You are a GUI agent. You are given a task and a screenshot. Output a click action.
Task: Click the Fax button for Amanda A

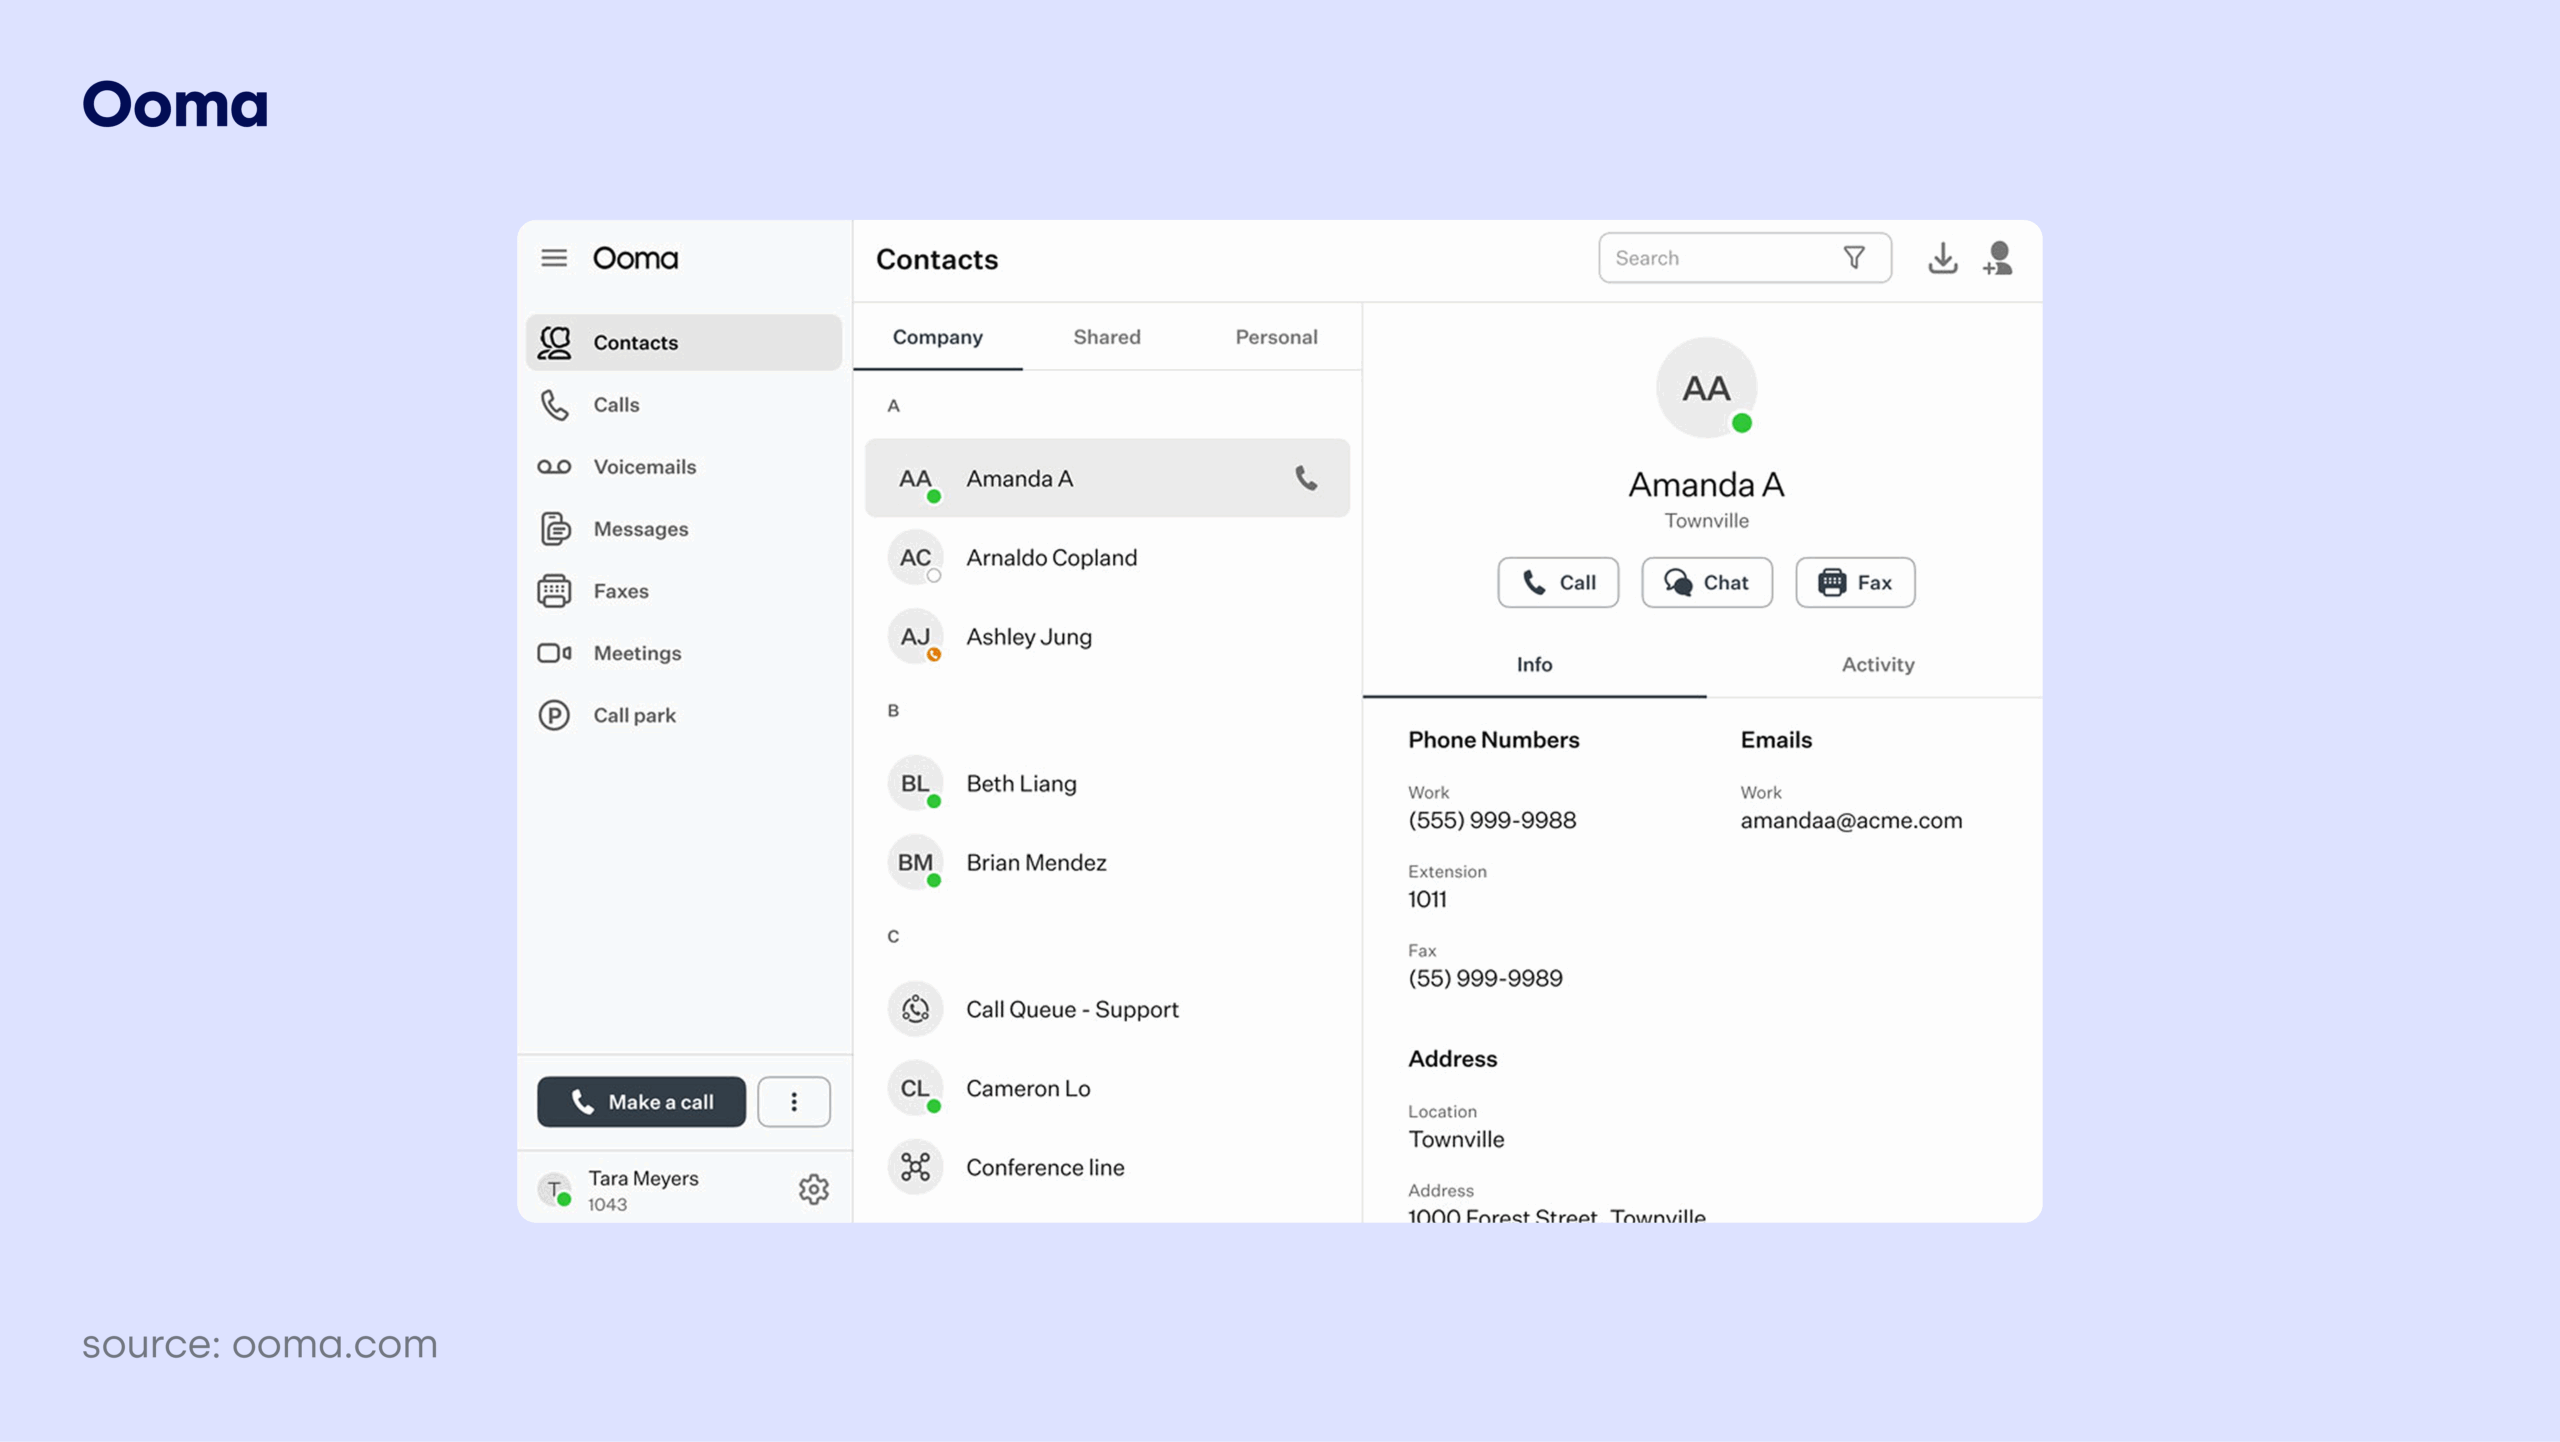pos(1854,582)
